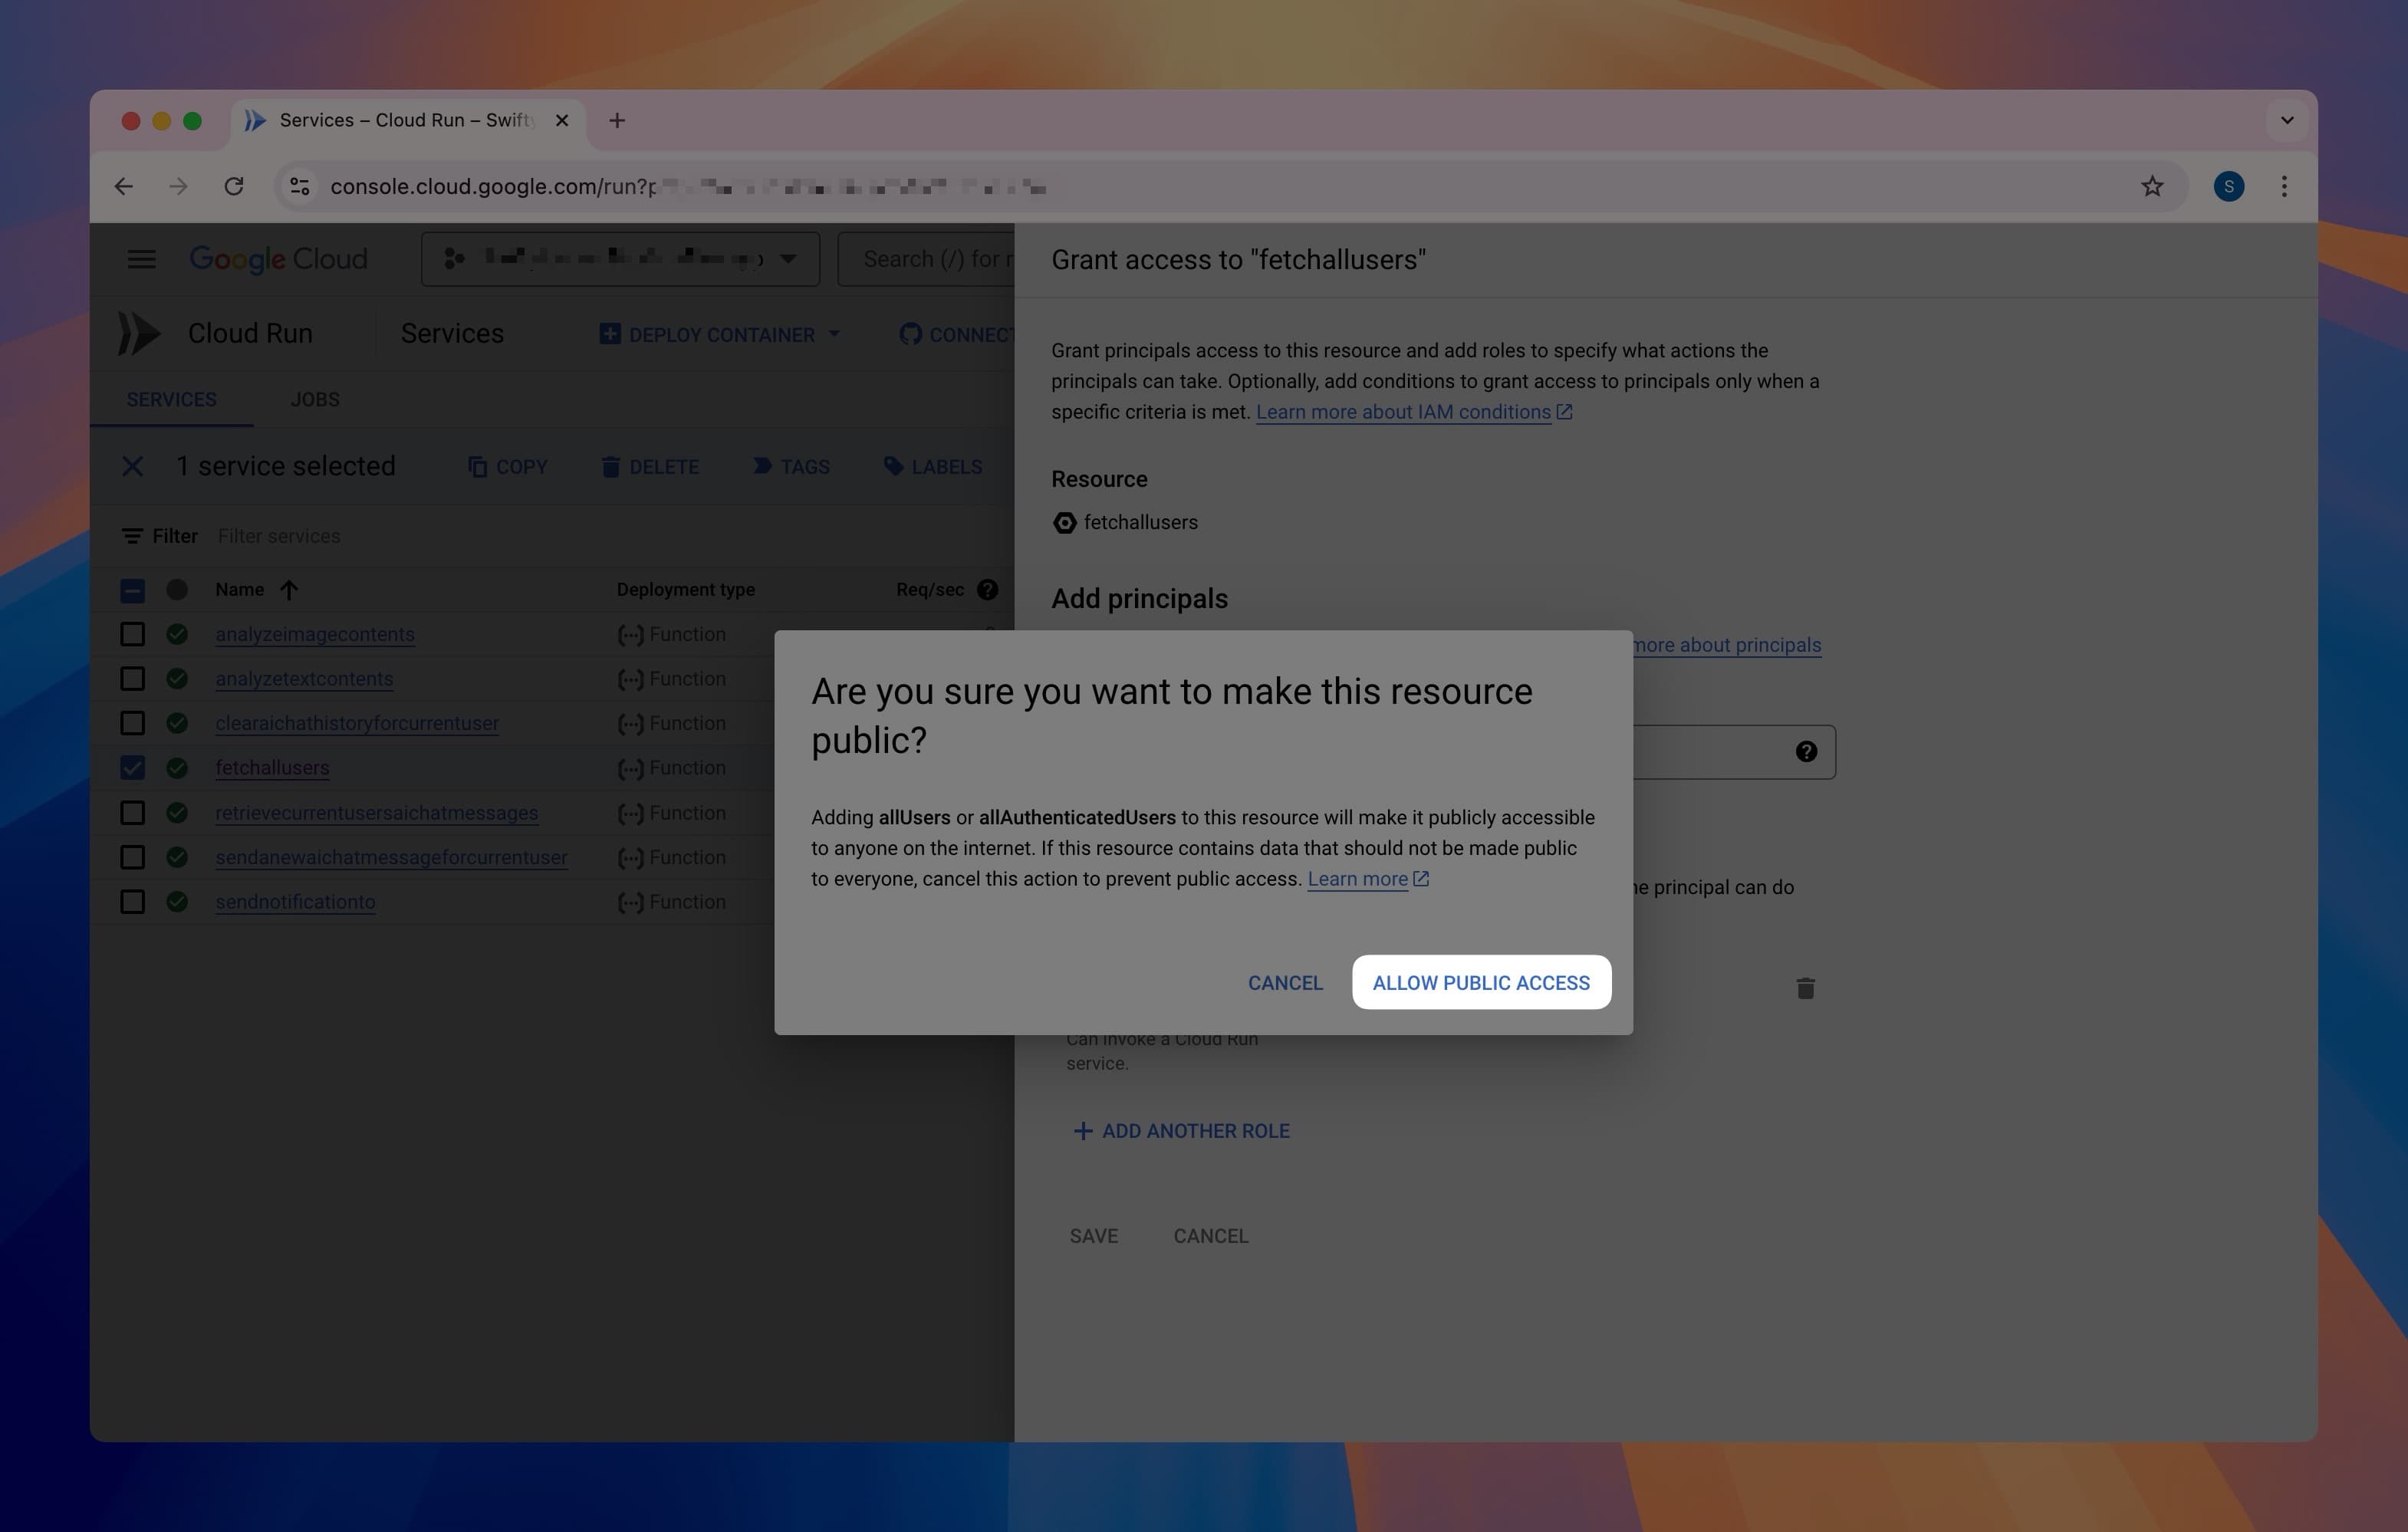Open the fetchallusers service link
This screenshot has width=2408, height=1532.
point(272,768)
